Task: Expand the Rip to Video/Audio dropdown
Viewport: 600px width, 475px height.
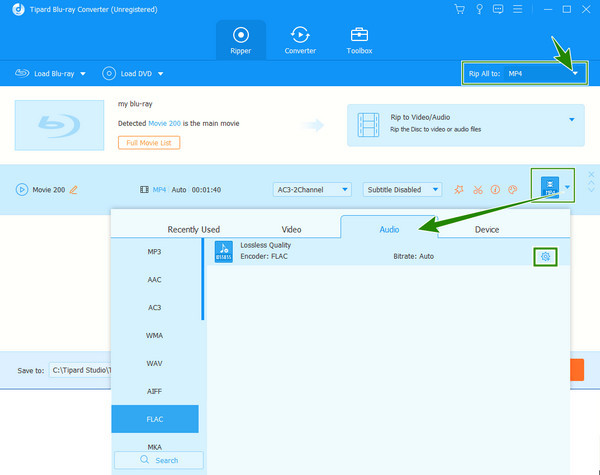Action: coord(571,119)
